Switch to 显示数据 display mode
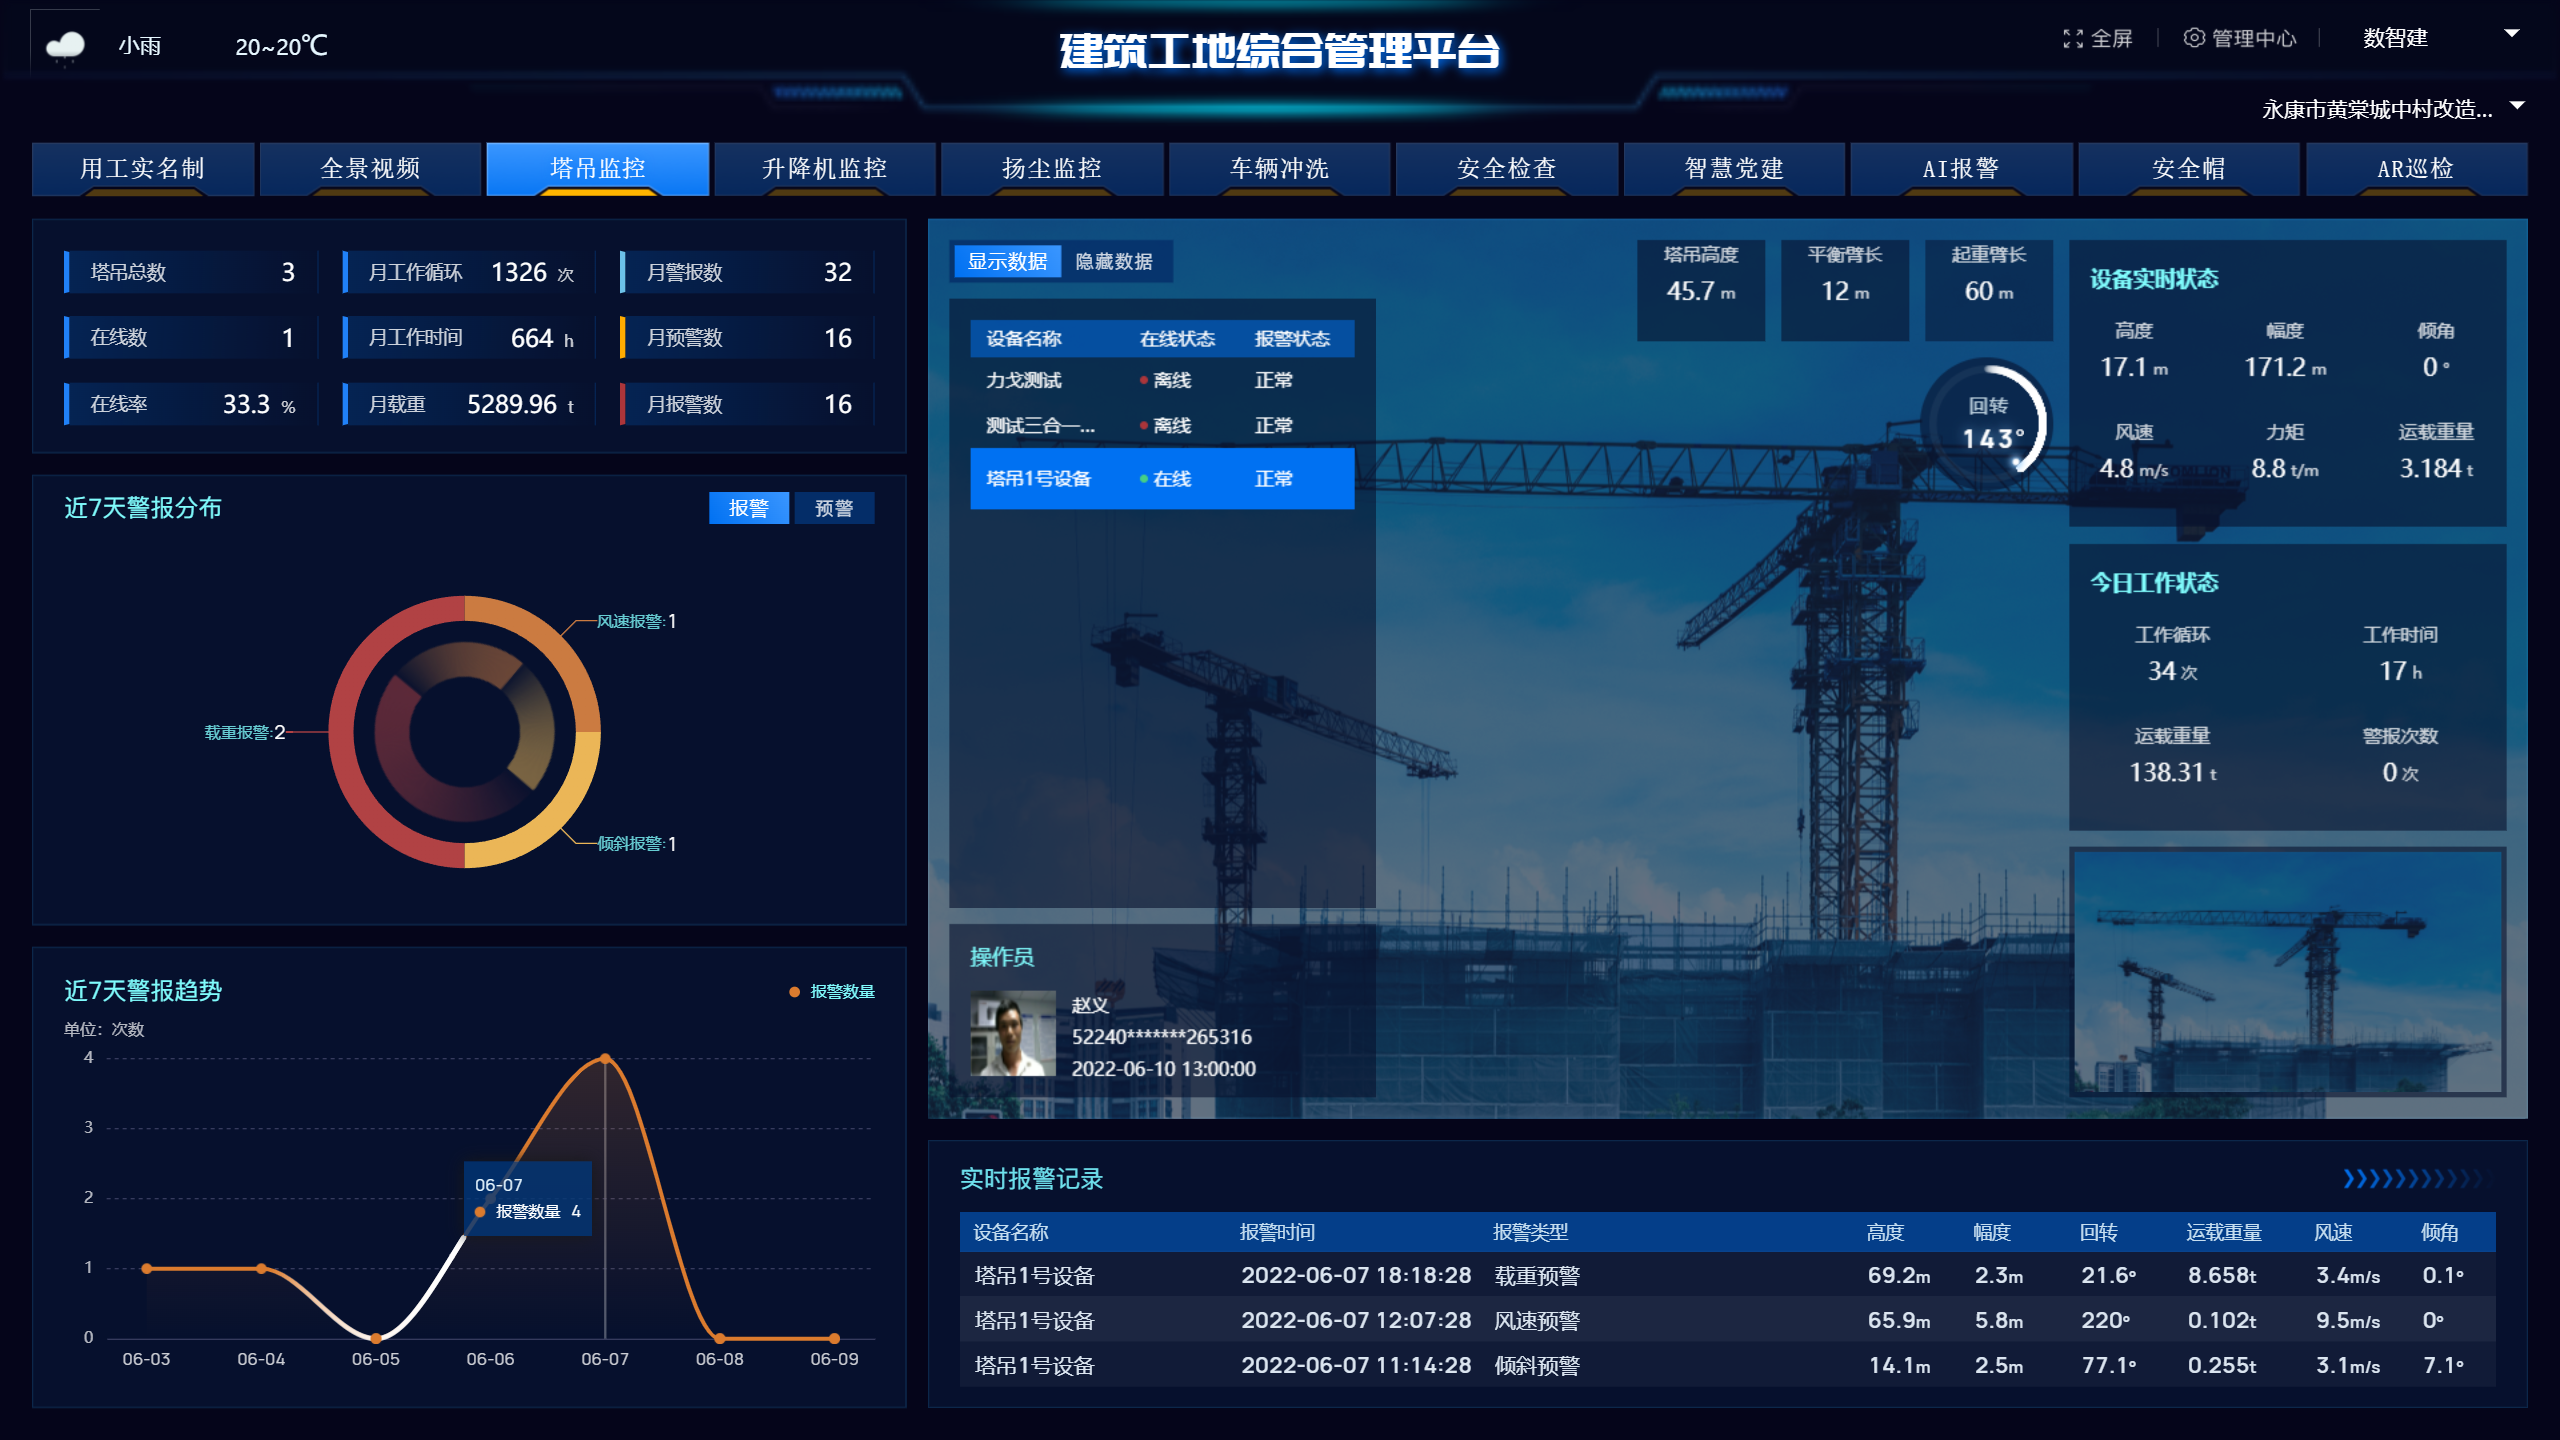This screenshot has height=1440, width=2560. (1007, 262)
